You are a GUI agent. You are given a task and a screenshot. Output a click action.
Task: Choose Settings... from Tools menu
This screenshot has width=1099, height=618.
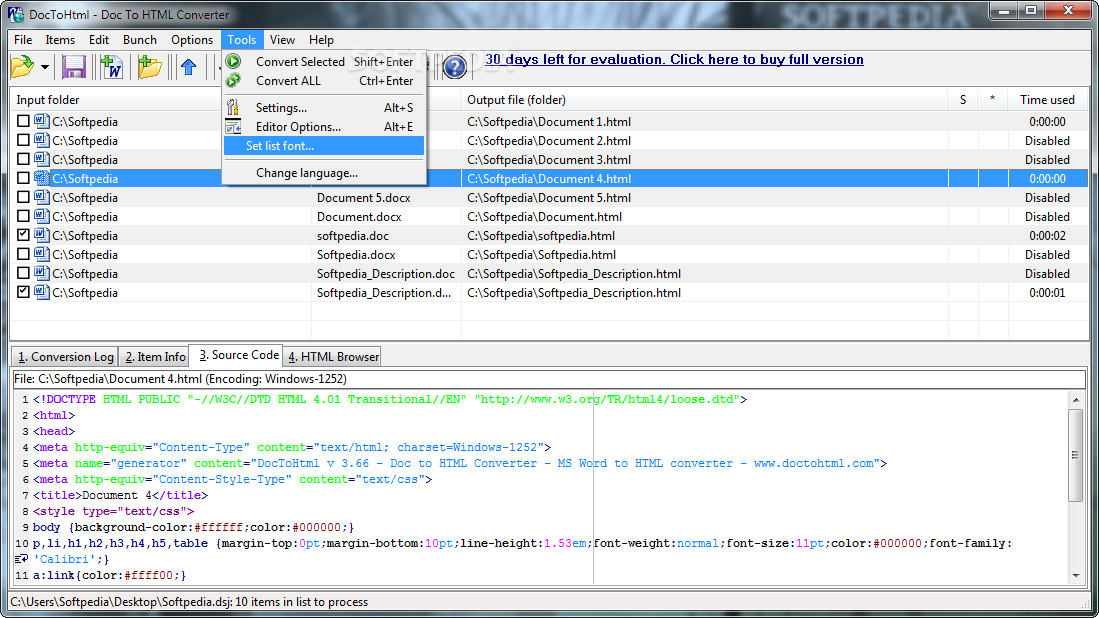pyautogui.click(x=324, y=108)
